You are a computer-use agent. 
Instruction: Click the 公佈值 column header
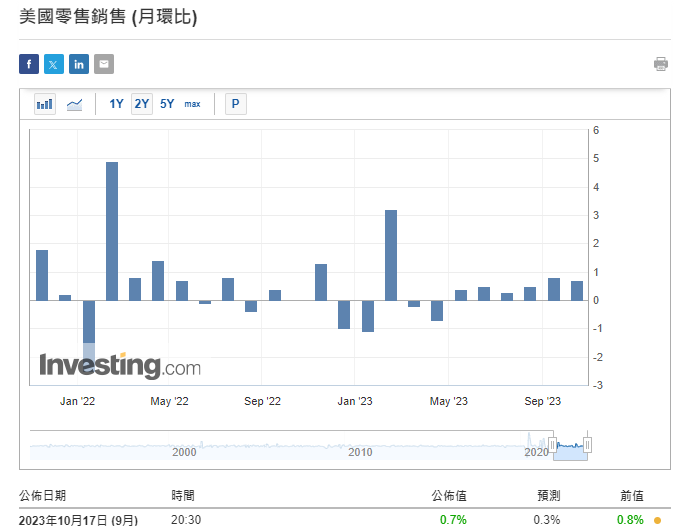449,496
